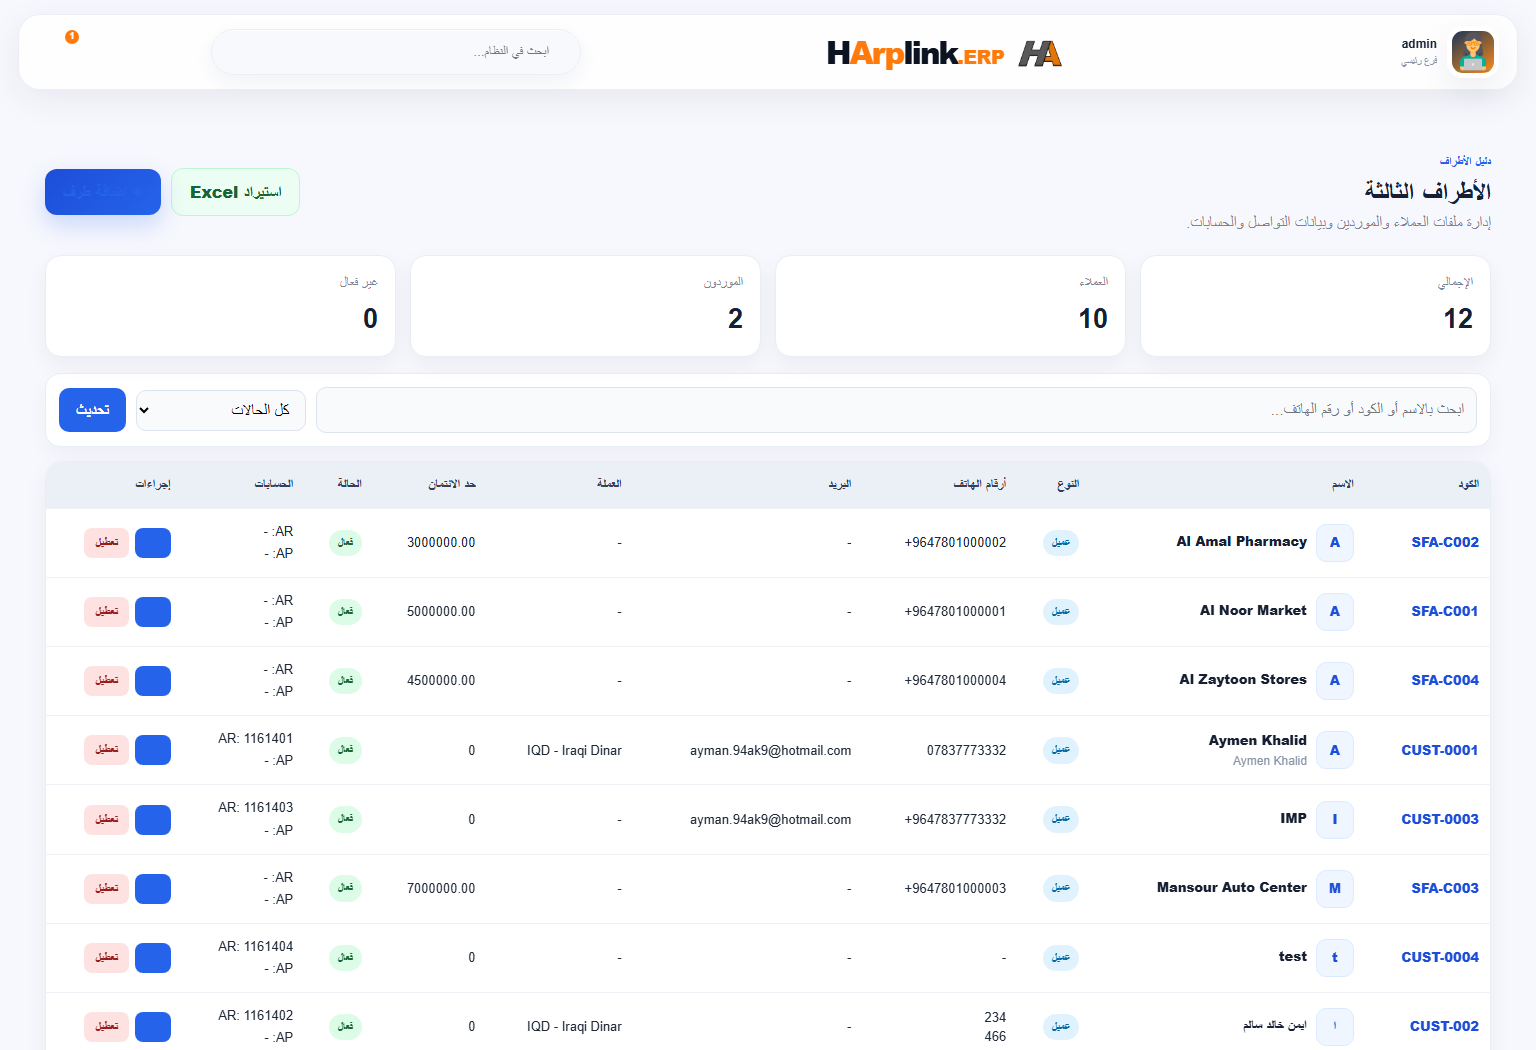This screenshot has width=1536, height=1050.
Task: Click the الإجمالي total card showing 12
Action: [x=1315, y=306]
